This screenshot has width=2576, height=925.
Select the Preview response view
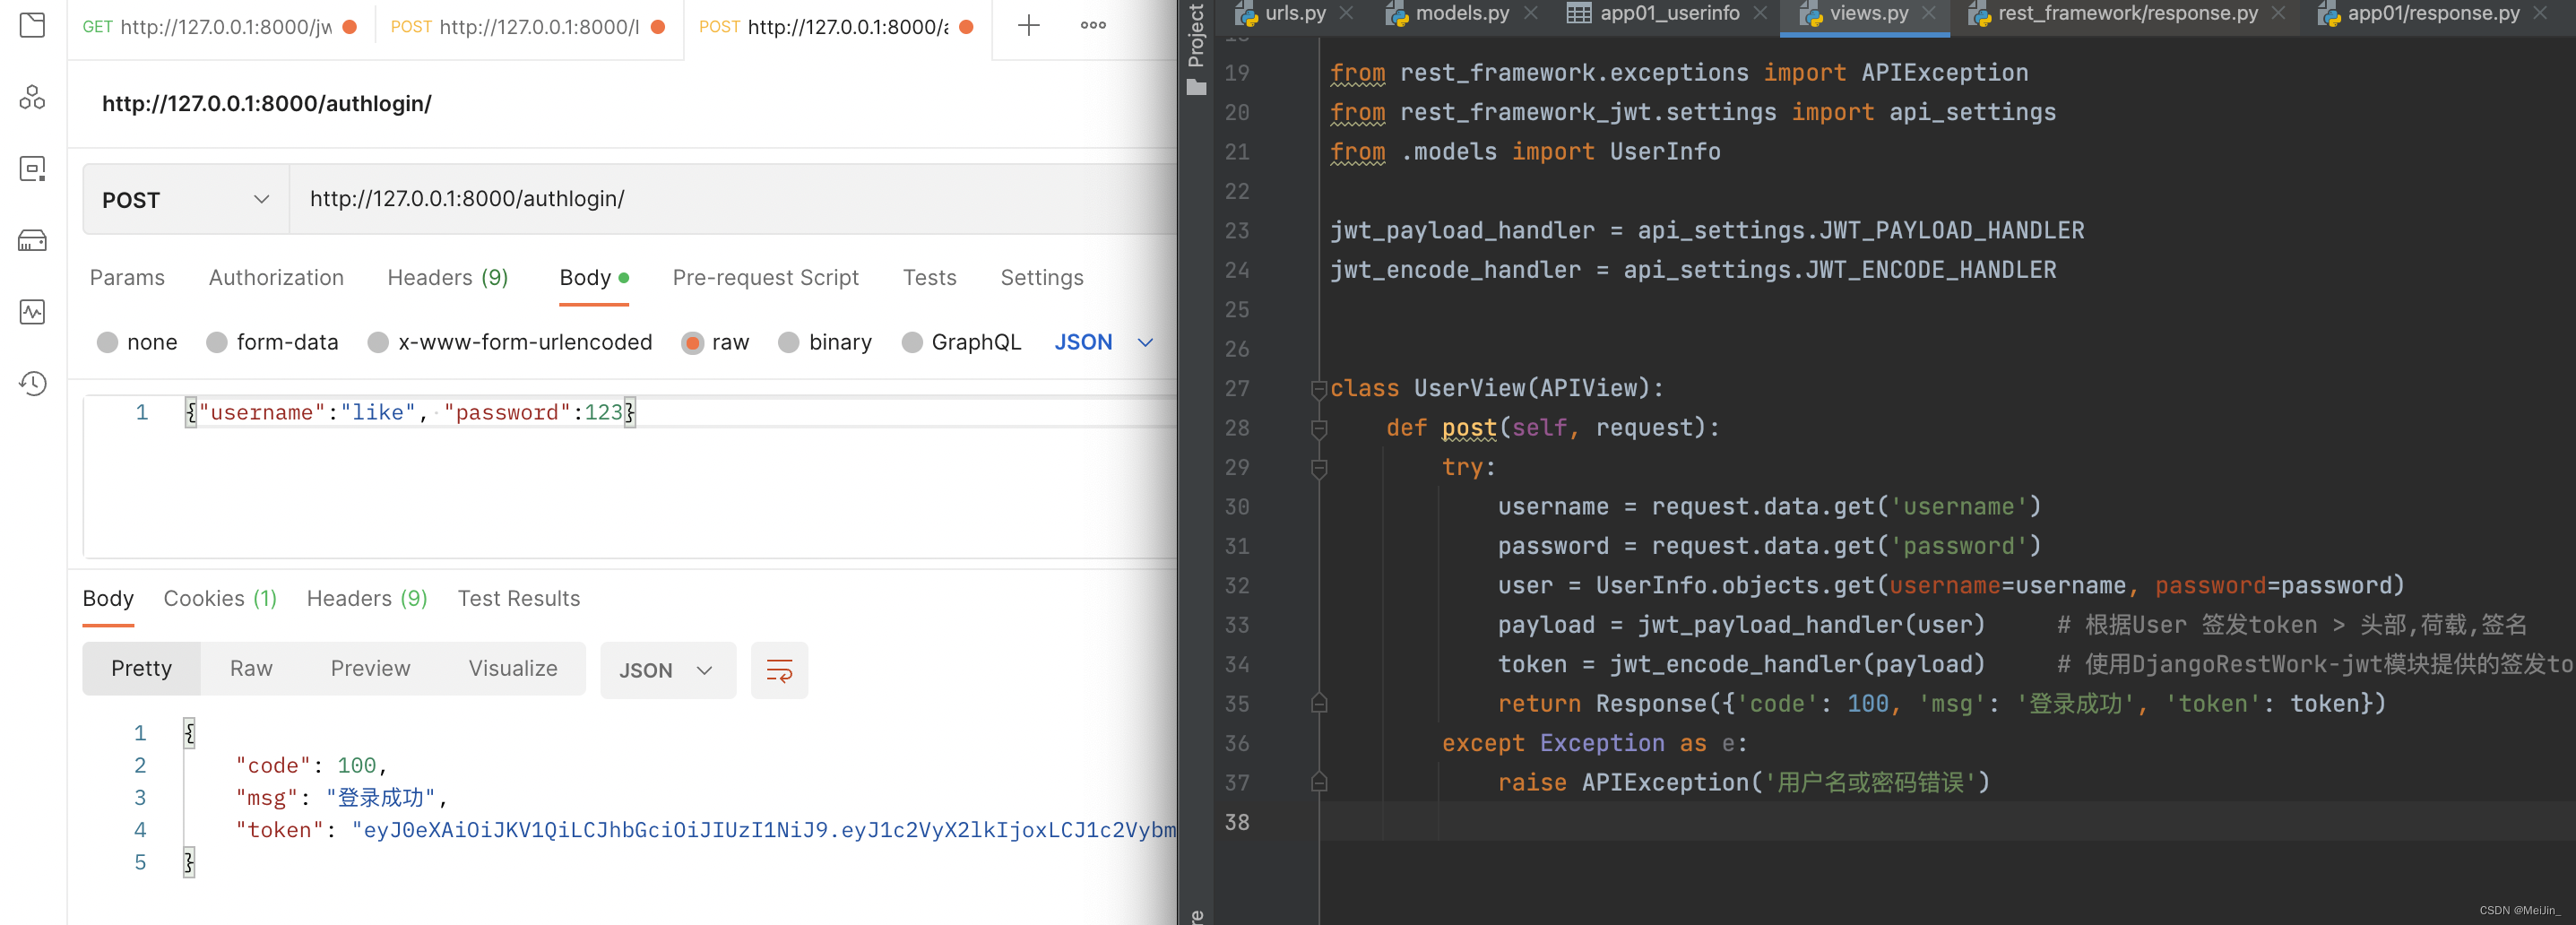(x=370, y=669)
